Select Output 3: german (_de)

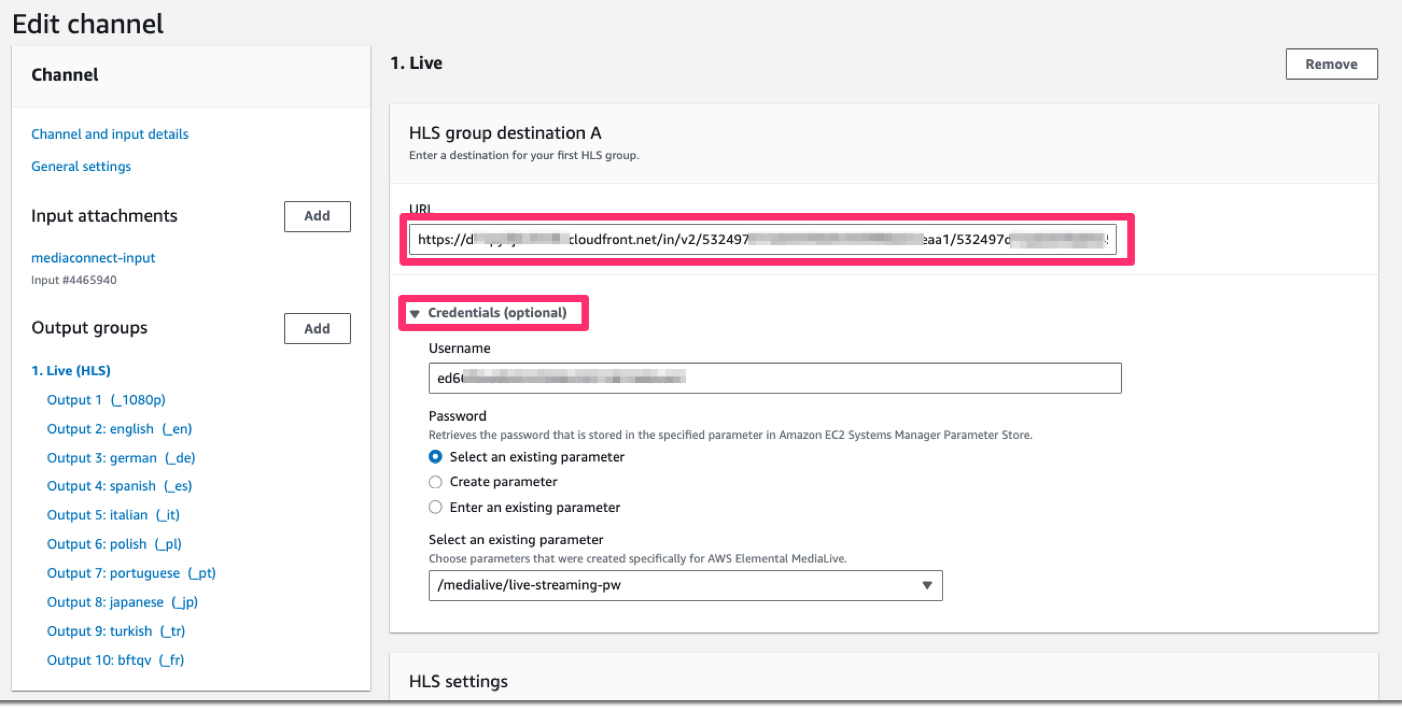[x=121, y=458]
